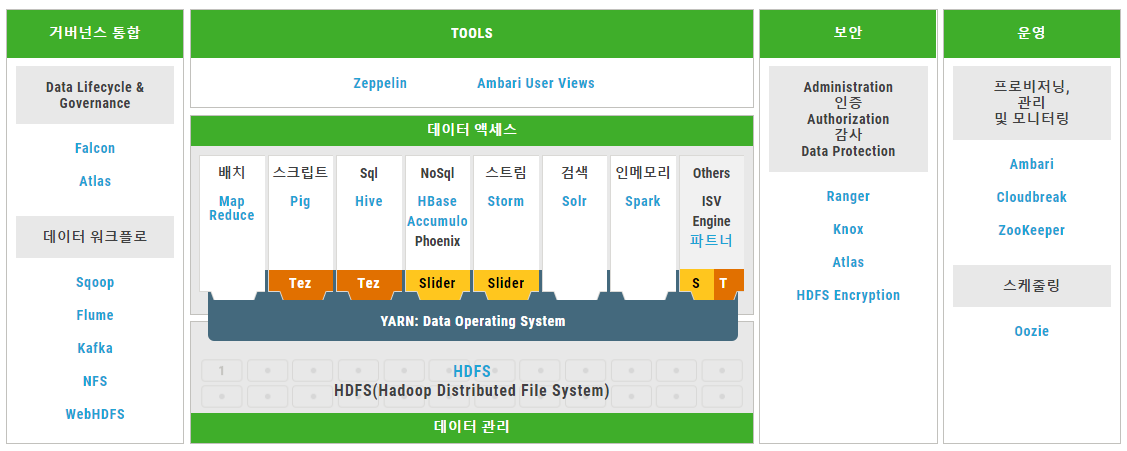Open the Knox link
This screenshot has height=451, width=1127.
click(848, 229)
